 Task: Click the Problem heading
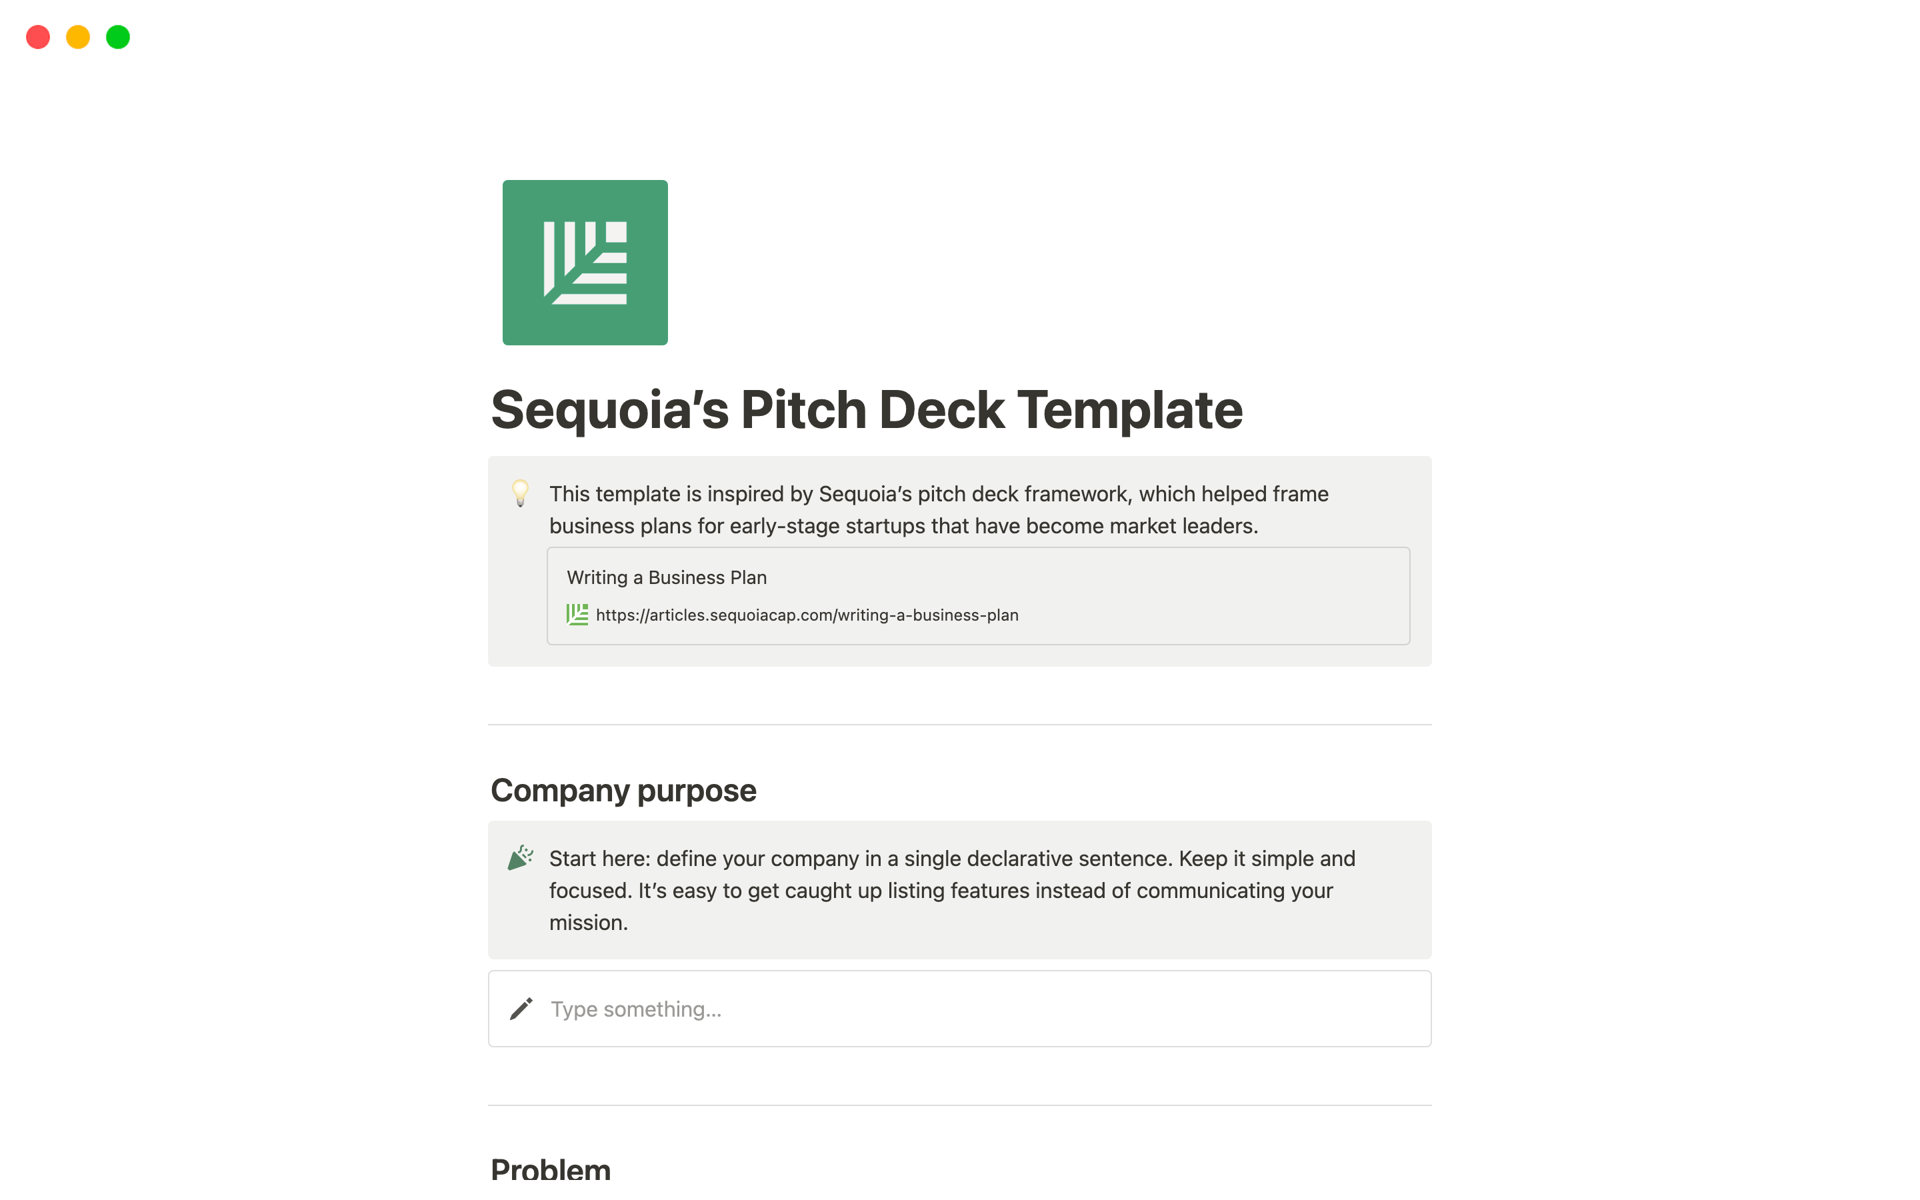coord(550,1168)
